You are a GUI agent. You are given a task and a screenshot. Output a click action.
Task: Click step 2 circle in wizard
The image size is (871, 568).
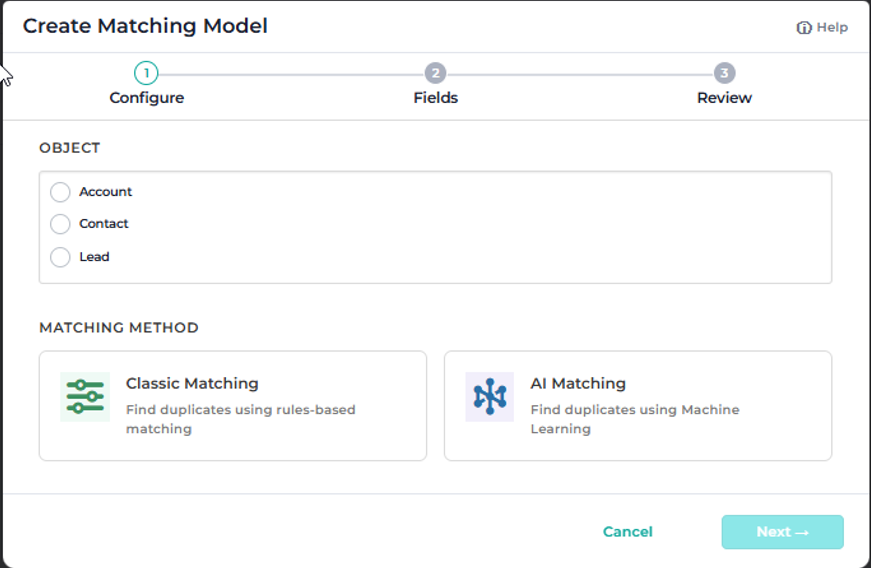436,73
